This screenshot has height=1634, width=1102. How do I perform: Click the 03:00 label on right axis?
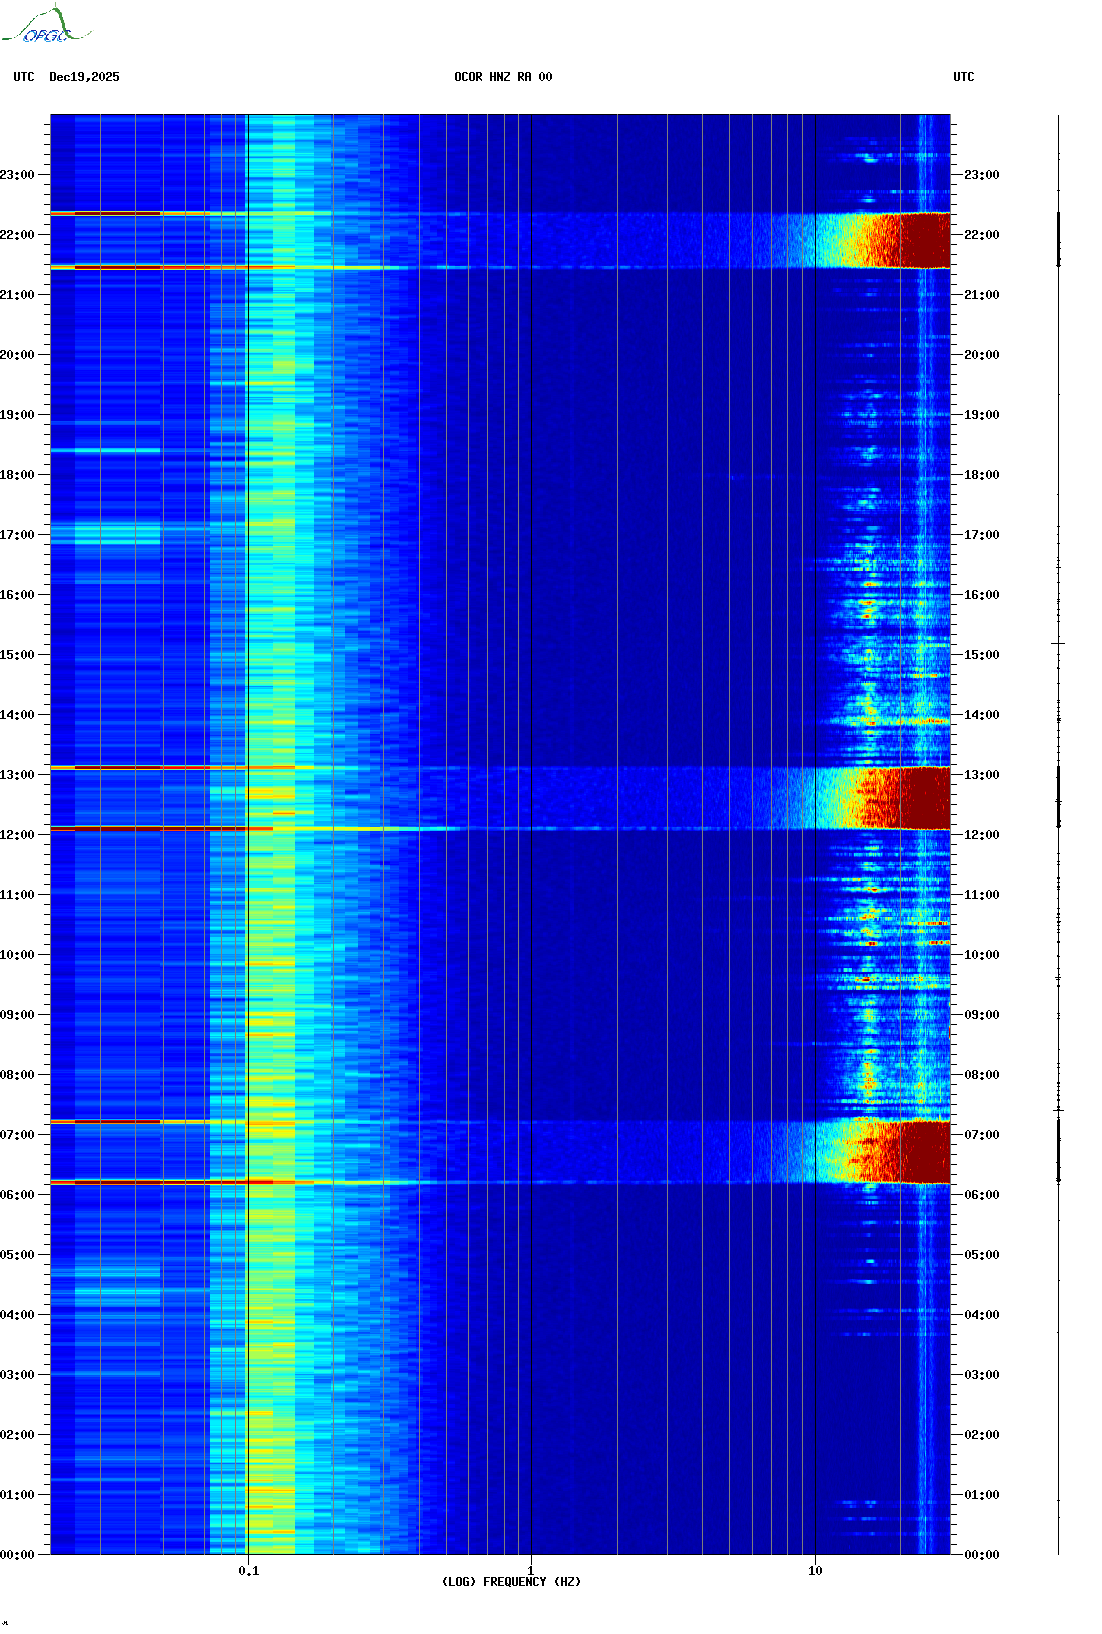click(981, 1375)
